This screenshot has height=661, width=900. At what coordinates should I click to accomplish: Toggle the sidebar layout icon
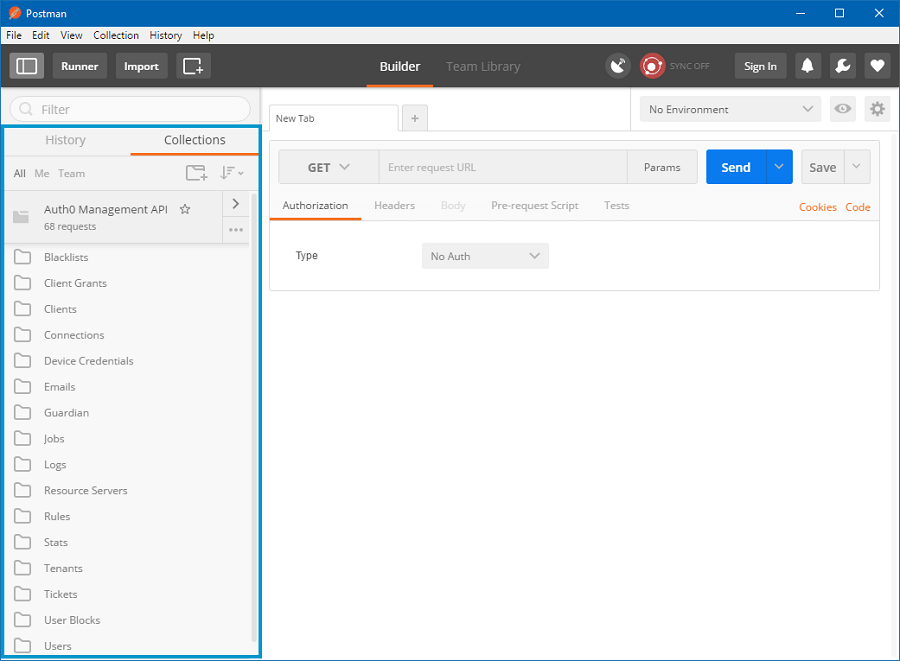pyautogui.click(x=26, y=65)
